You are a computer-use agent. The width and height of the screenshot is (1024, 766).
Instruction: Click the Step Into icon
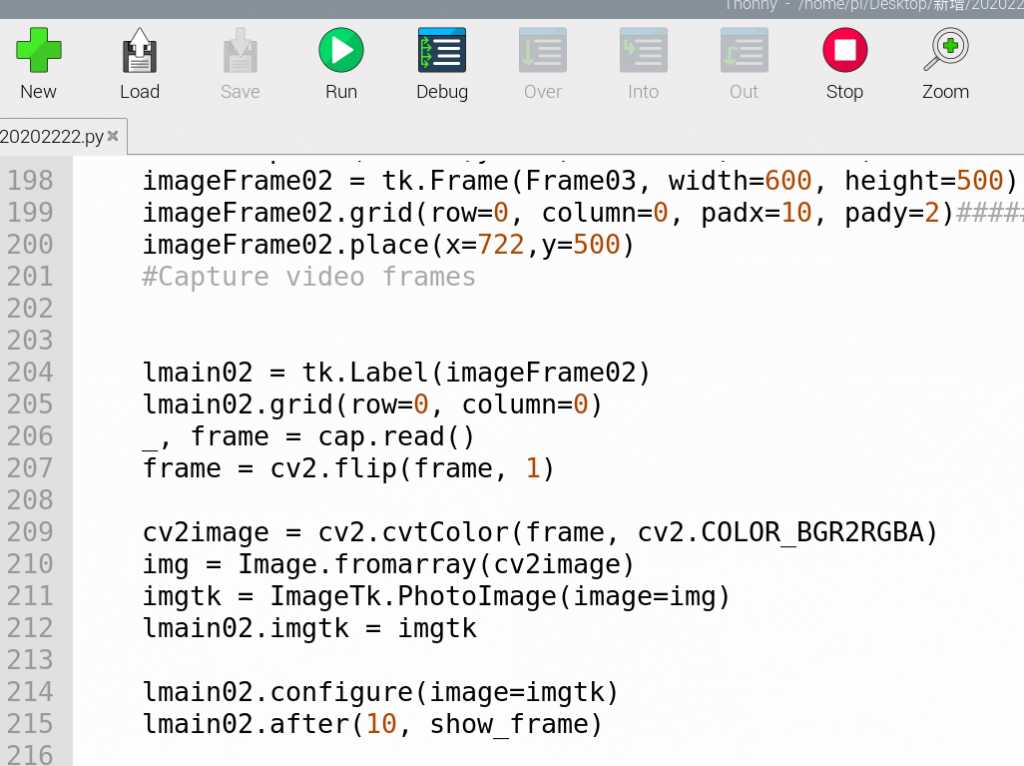[643, 50]
